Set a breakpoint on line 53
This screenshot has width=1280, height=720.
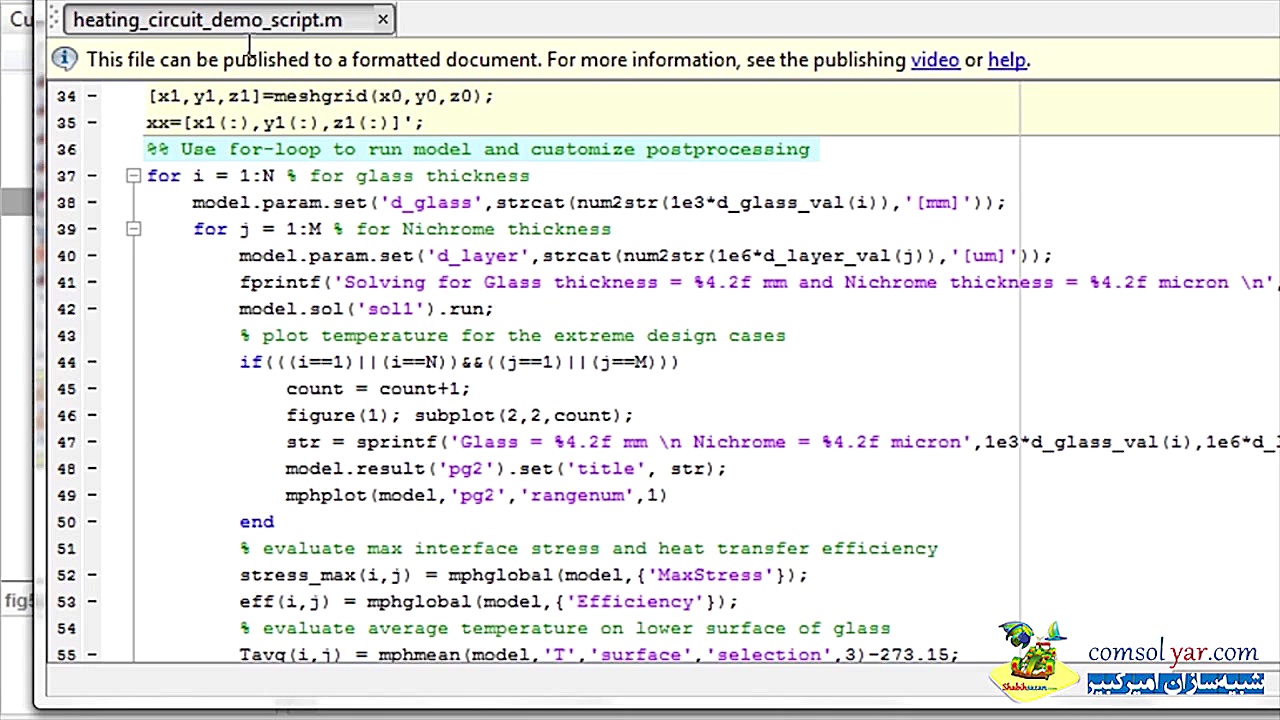pos(92,602)
